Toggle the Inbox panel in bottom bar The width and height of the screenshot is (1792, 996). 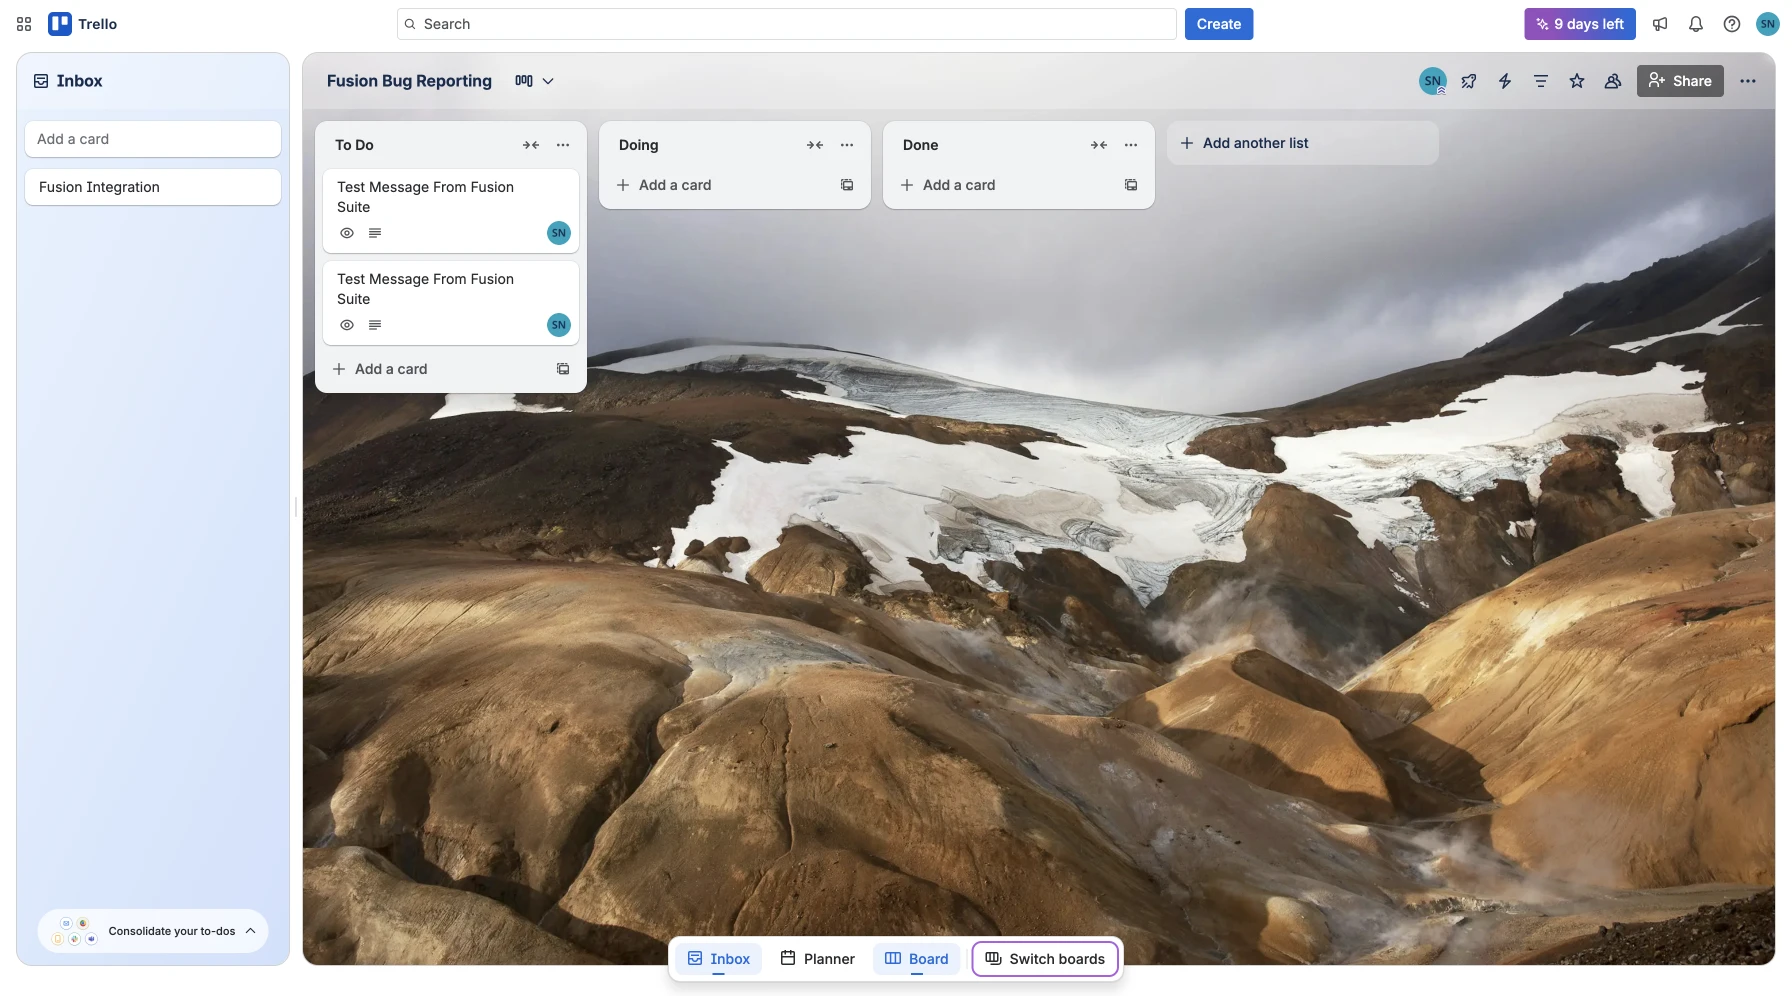coord(718,959)
